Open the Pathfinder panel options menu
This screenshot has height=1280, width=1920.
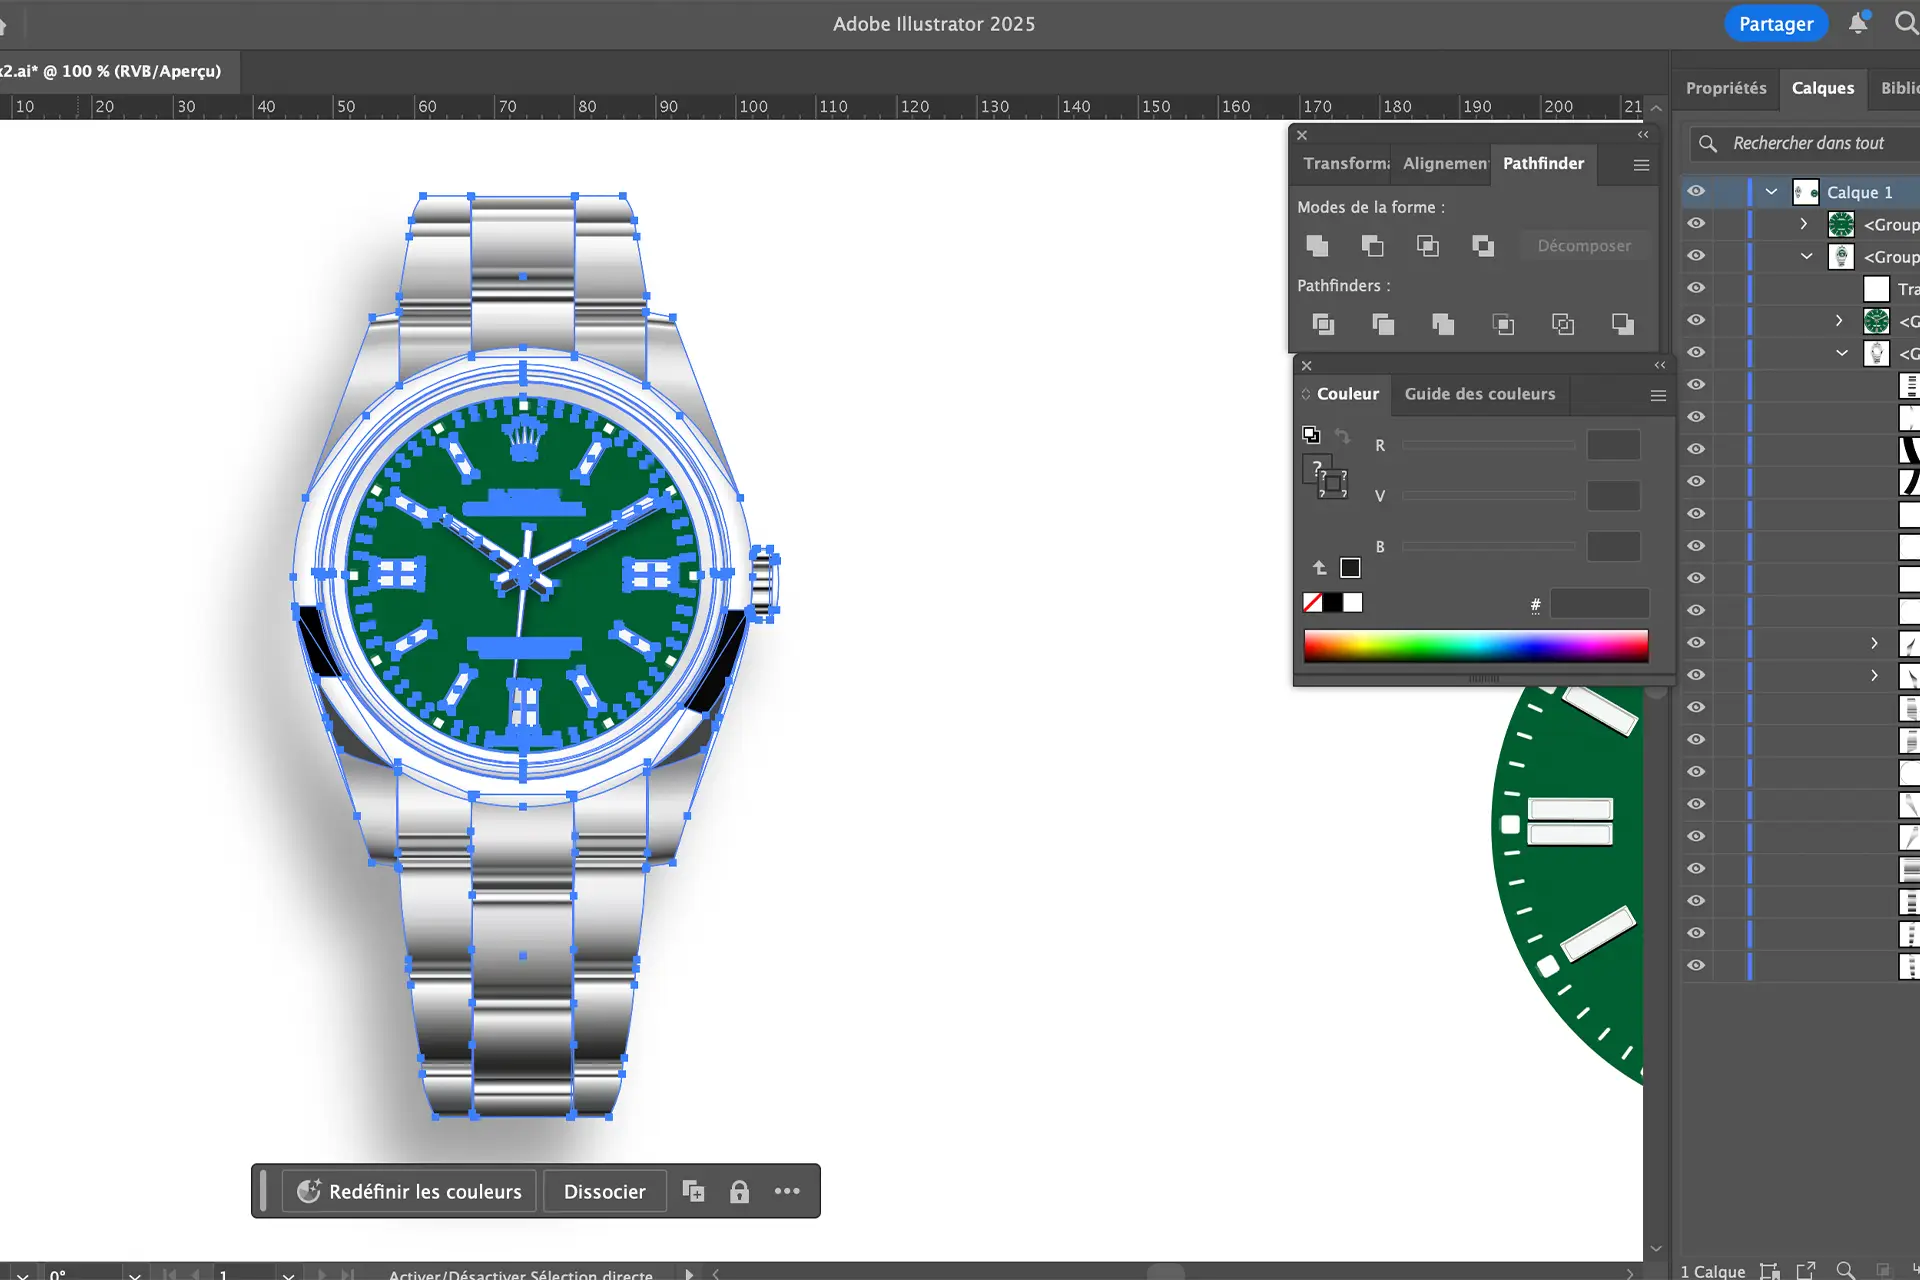pyautogui.click(x=1641, y=165)
